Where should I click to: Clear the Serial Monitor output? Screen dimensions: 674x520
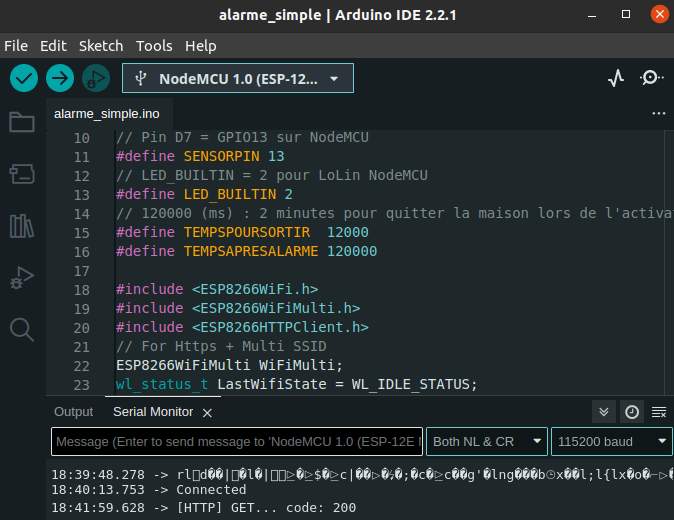(x=659, y=412)
